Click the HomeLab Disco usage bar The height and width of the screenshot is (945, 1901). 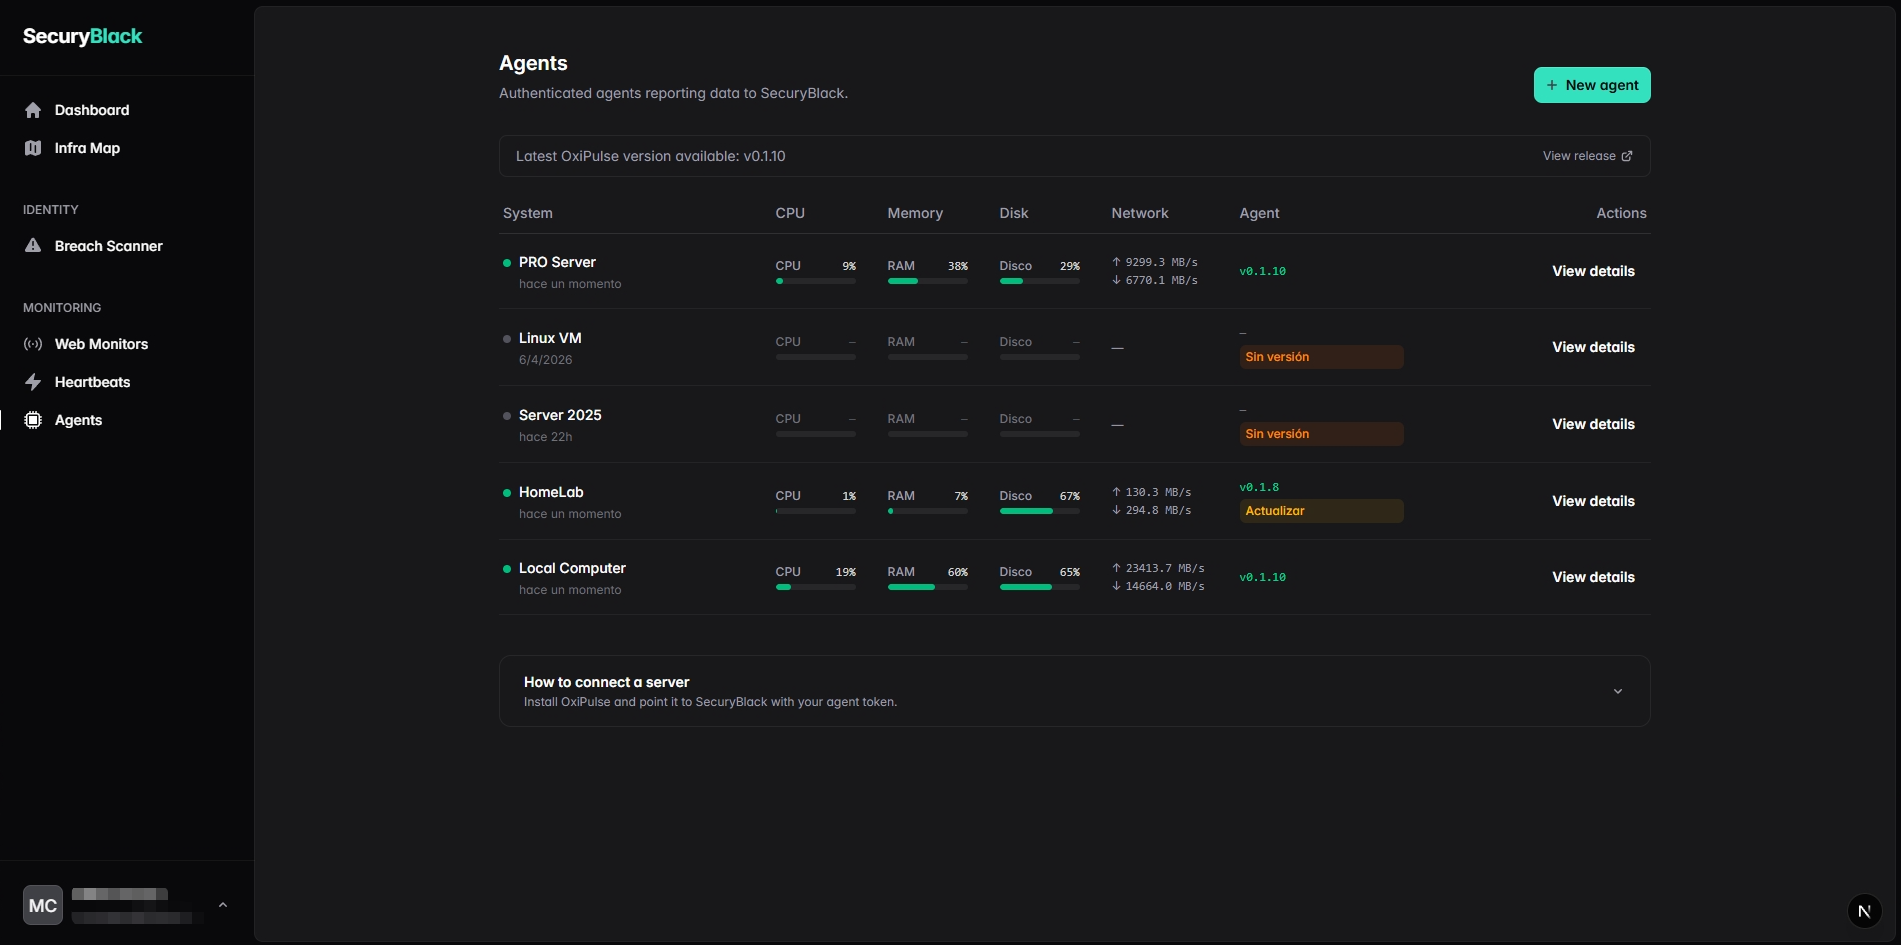click(1039, 511)
